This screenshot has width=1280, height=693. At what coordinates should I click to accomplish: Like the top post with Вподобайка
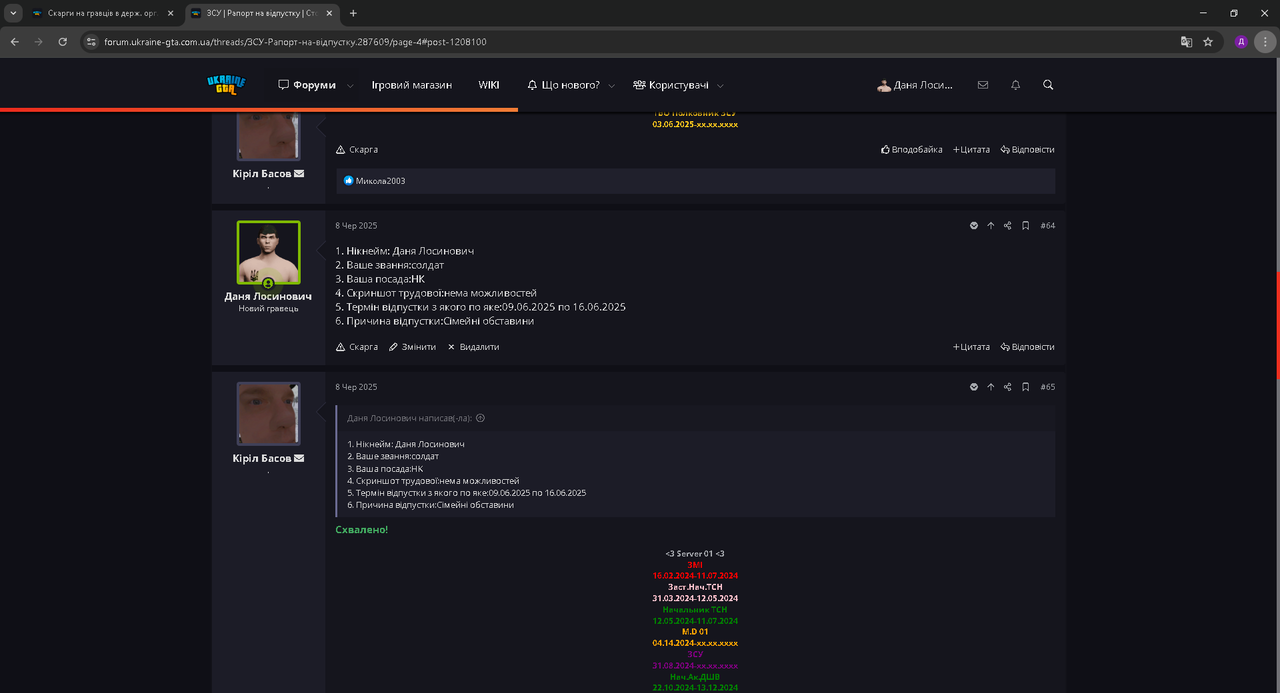911,149
